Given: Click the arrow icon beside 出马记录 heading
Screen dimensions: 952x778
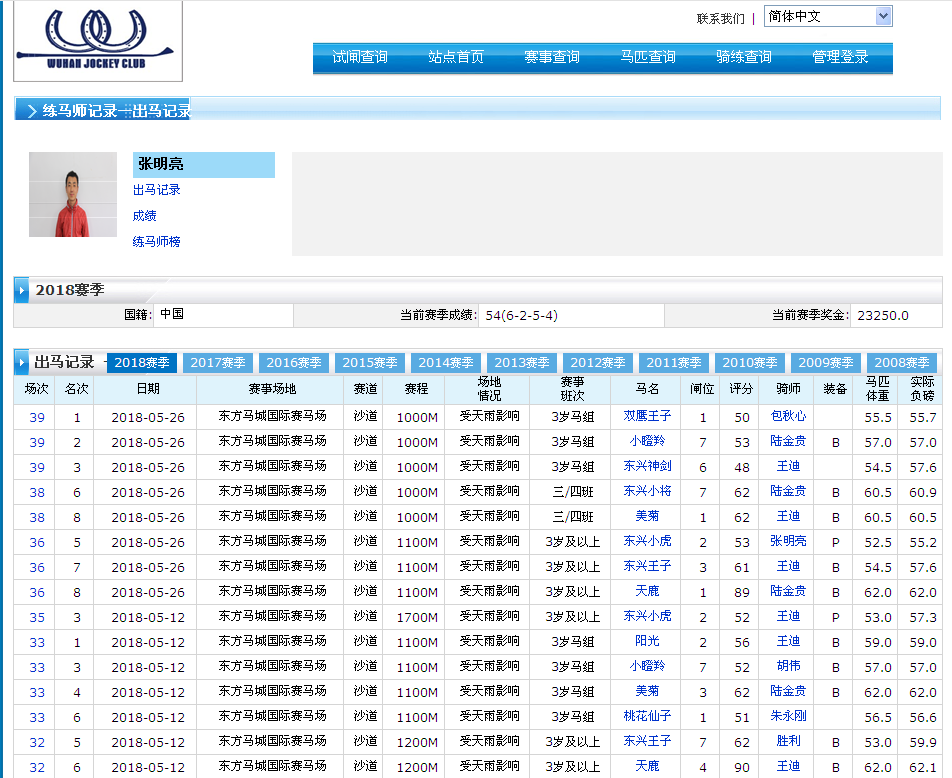Looking at the screenshot, I should tap(22, 362).
